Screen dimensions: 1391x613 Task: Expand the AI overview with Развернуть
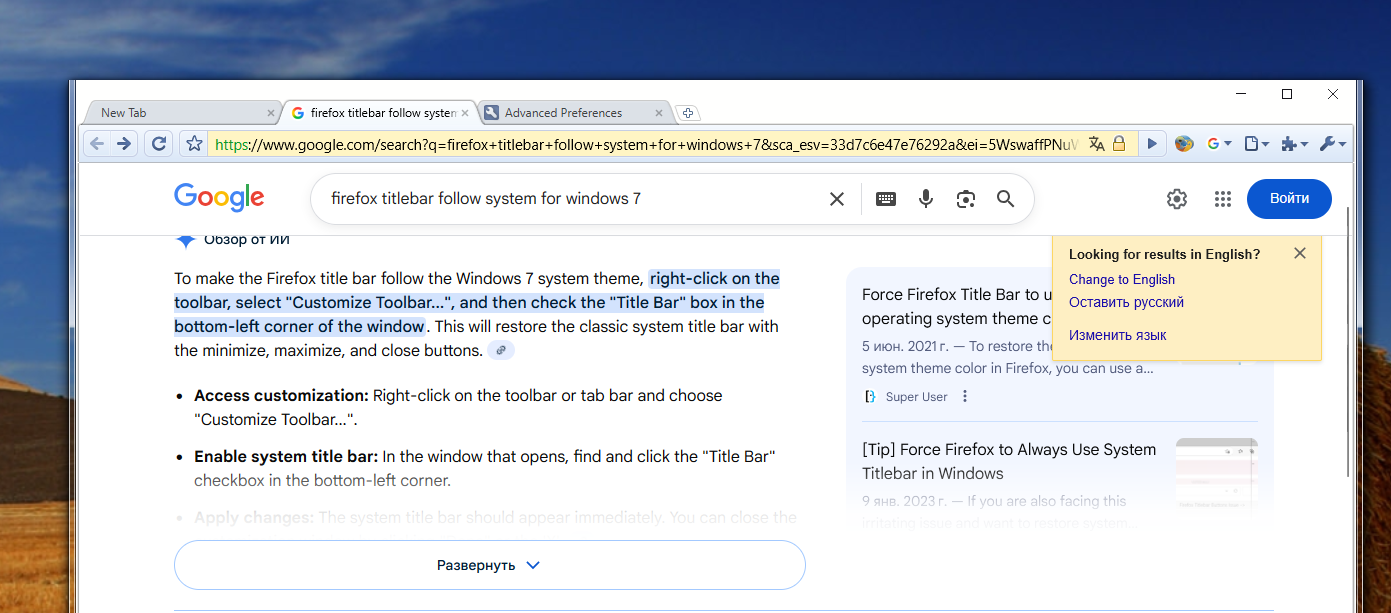click(490, 565)
